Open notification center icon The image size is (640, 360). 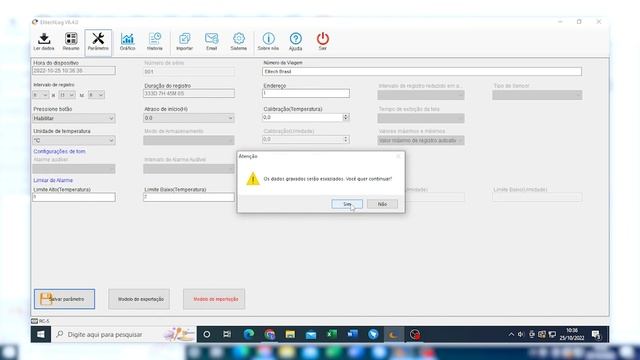[596, 335]
